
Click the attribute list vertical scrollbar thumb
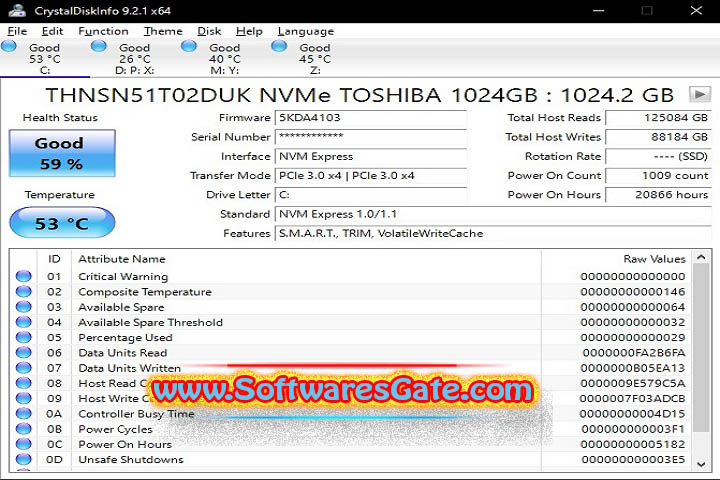point(701,348)
